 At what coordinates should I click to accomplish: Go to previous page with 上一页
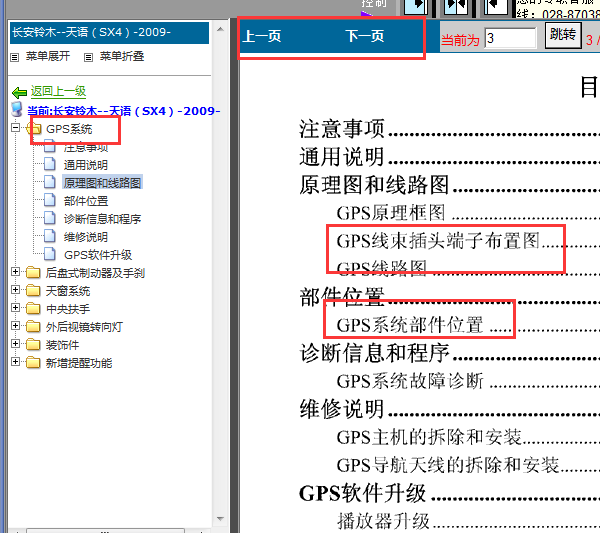[x=262, y=37]
